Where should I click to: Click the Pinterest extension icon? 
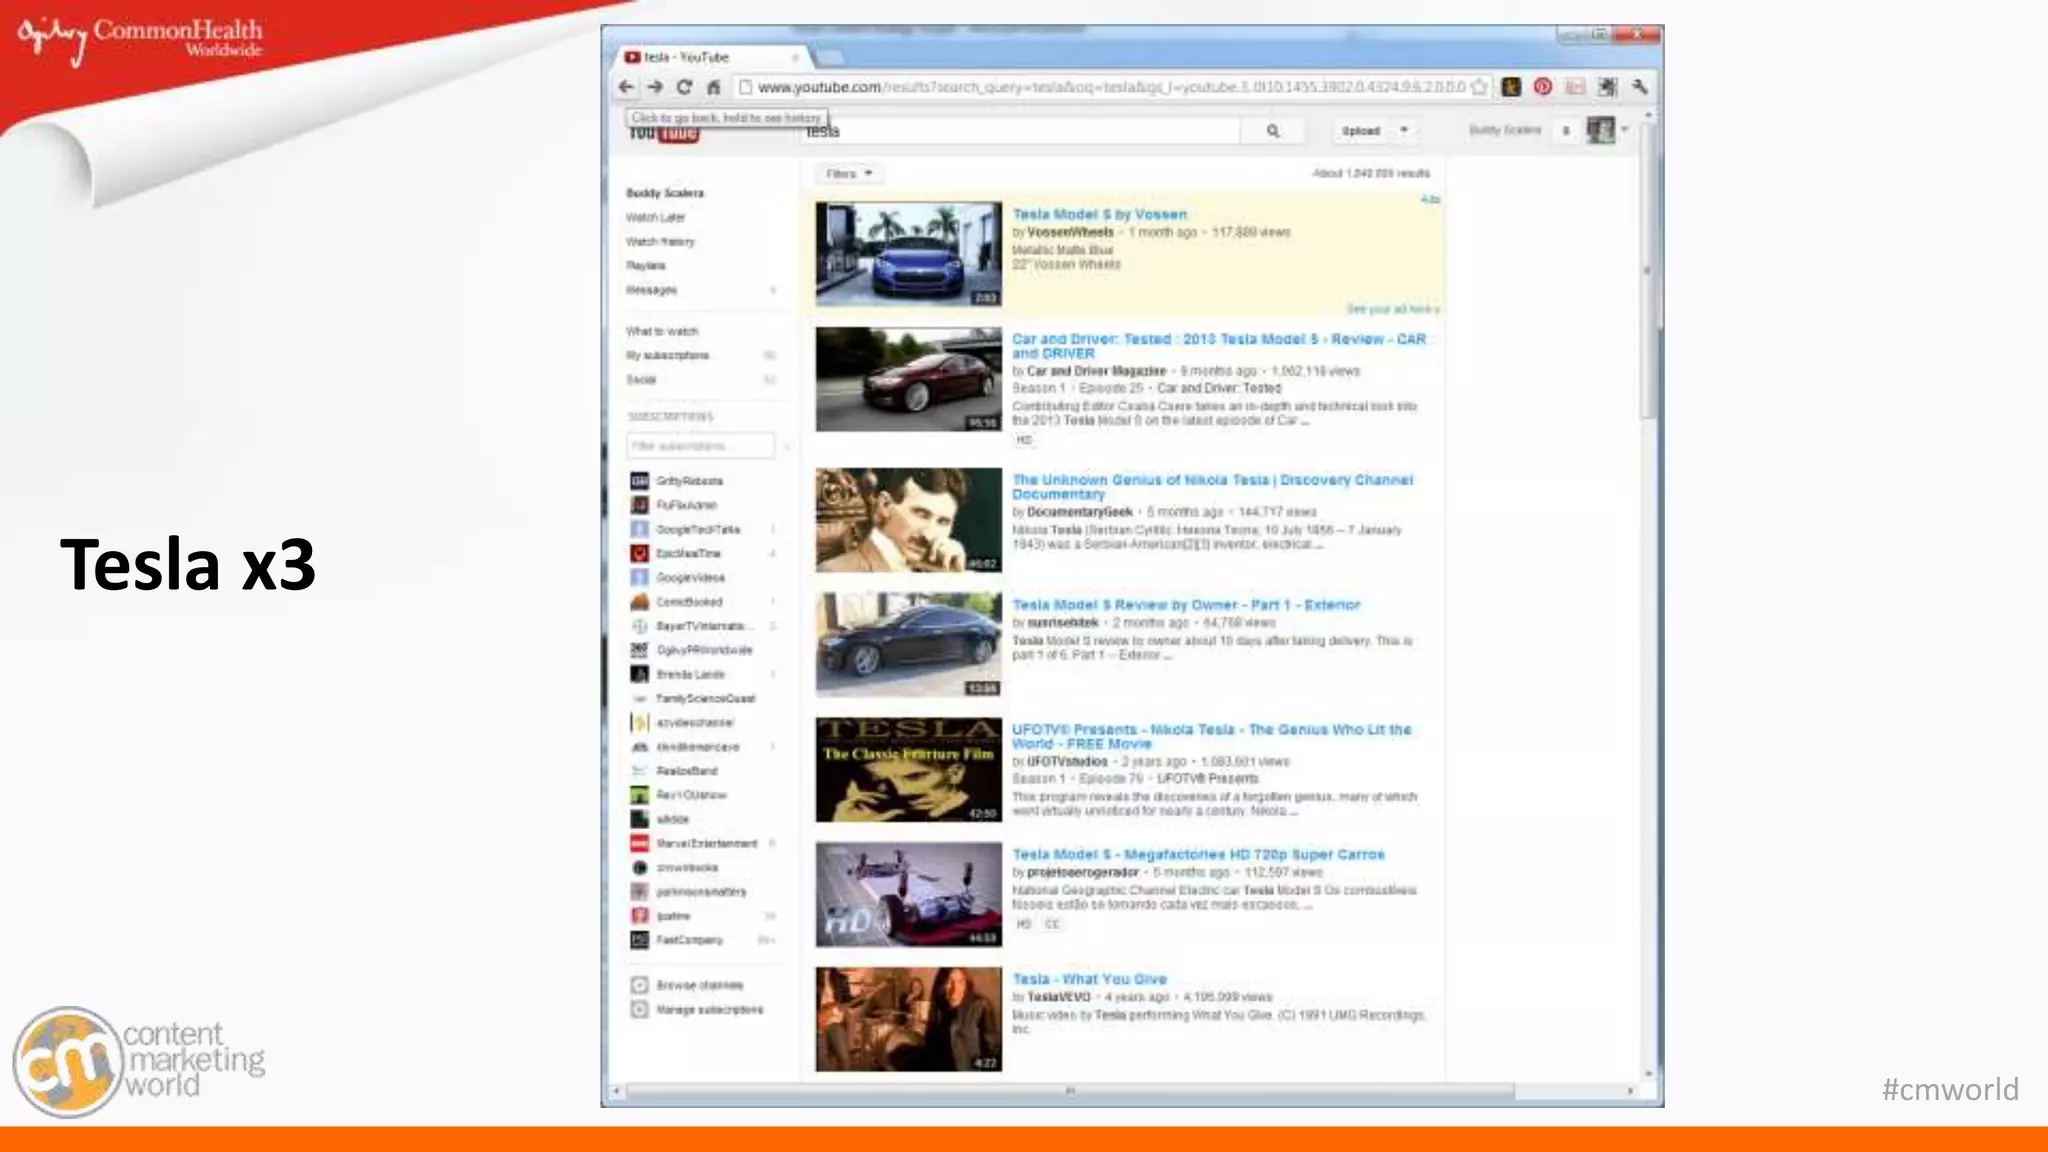click(x=1543, y=87)
